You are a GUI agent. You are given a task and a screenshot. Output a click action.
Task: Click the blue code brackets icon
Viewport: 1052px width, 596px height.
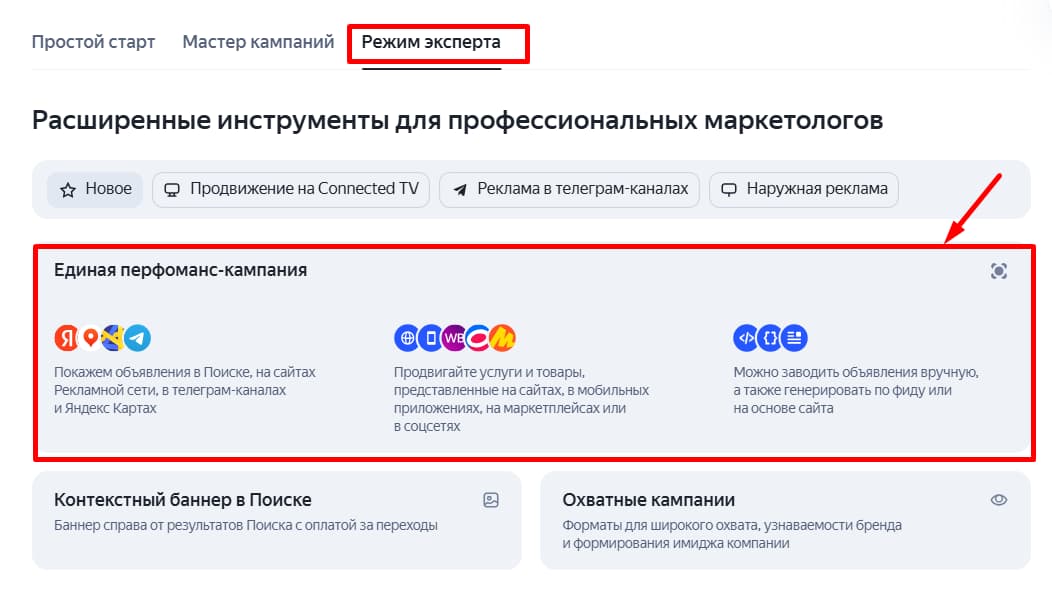coord(746,338)
